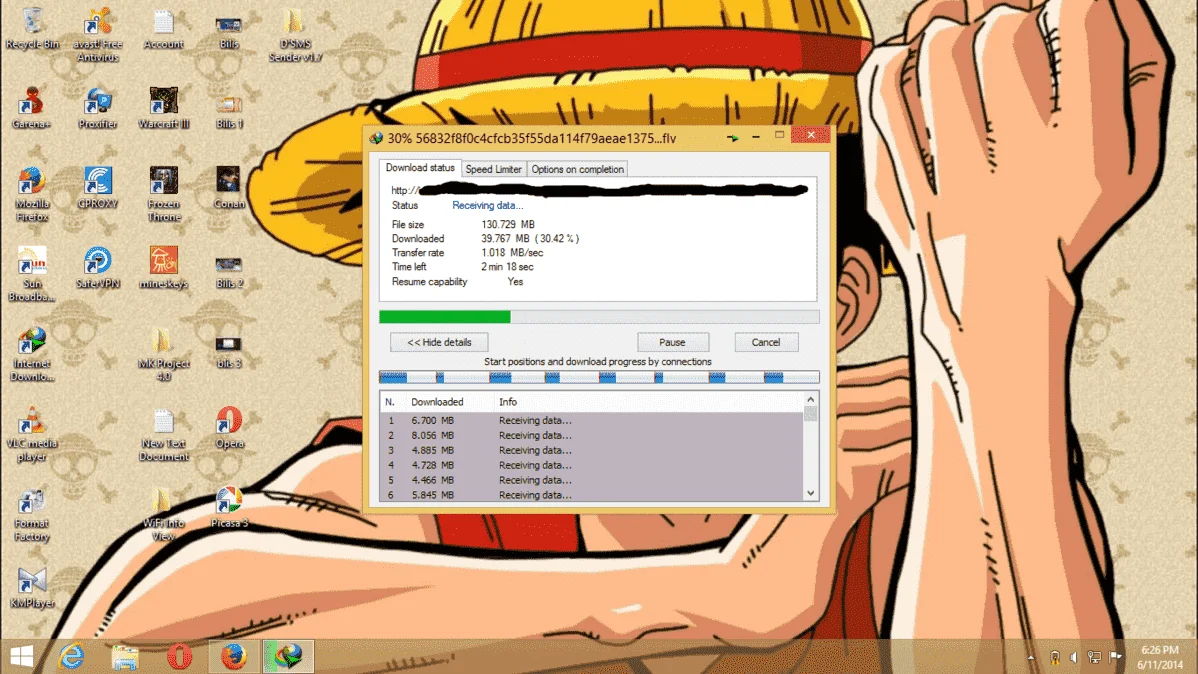Click the connections progress segments bar

tap(599, 377)
